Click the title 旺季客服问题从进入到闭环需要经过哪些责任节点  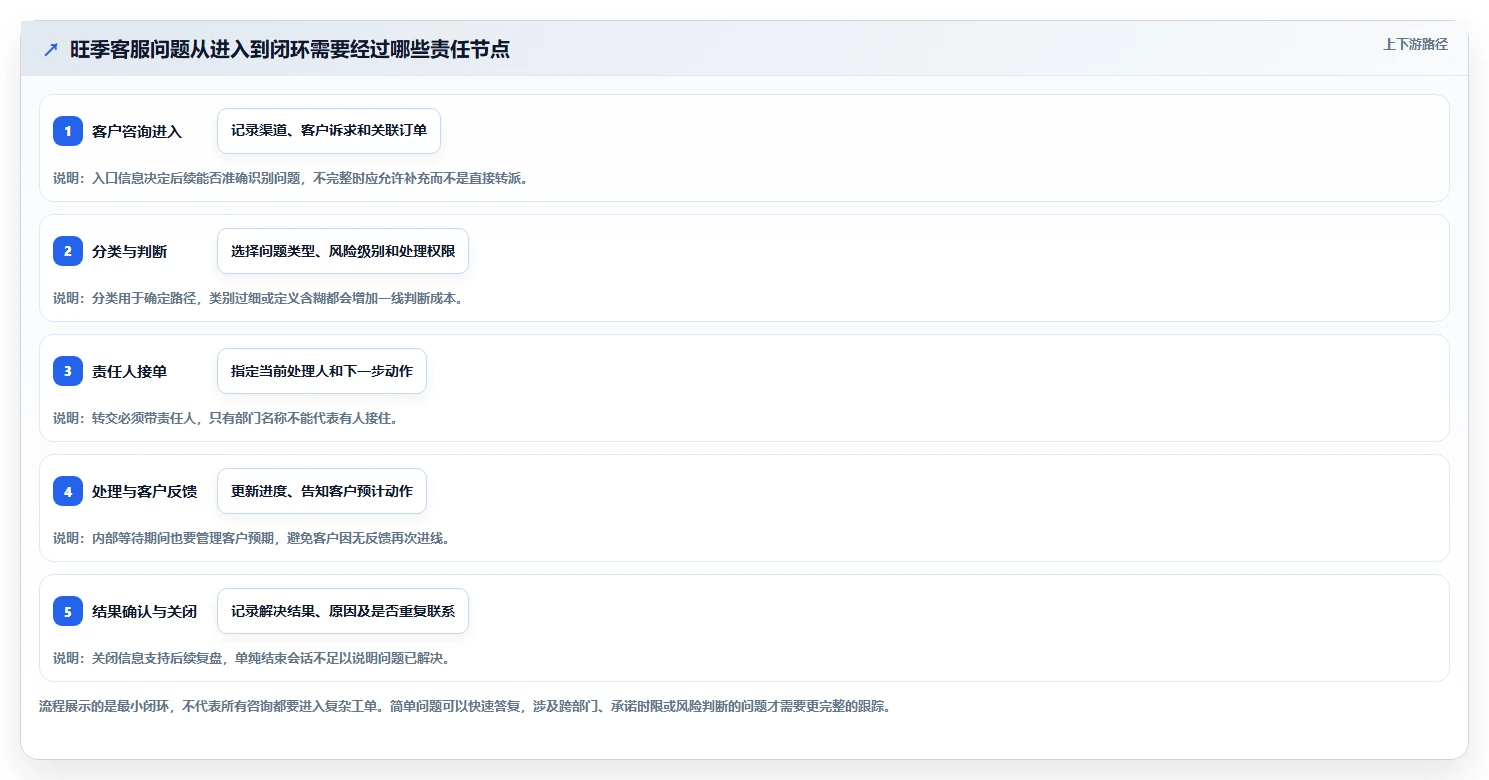tap(290, 50)
